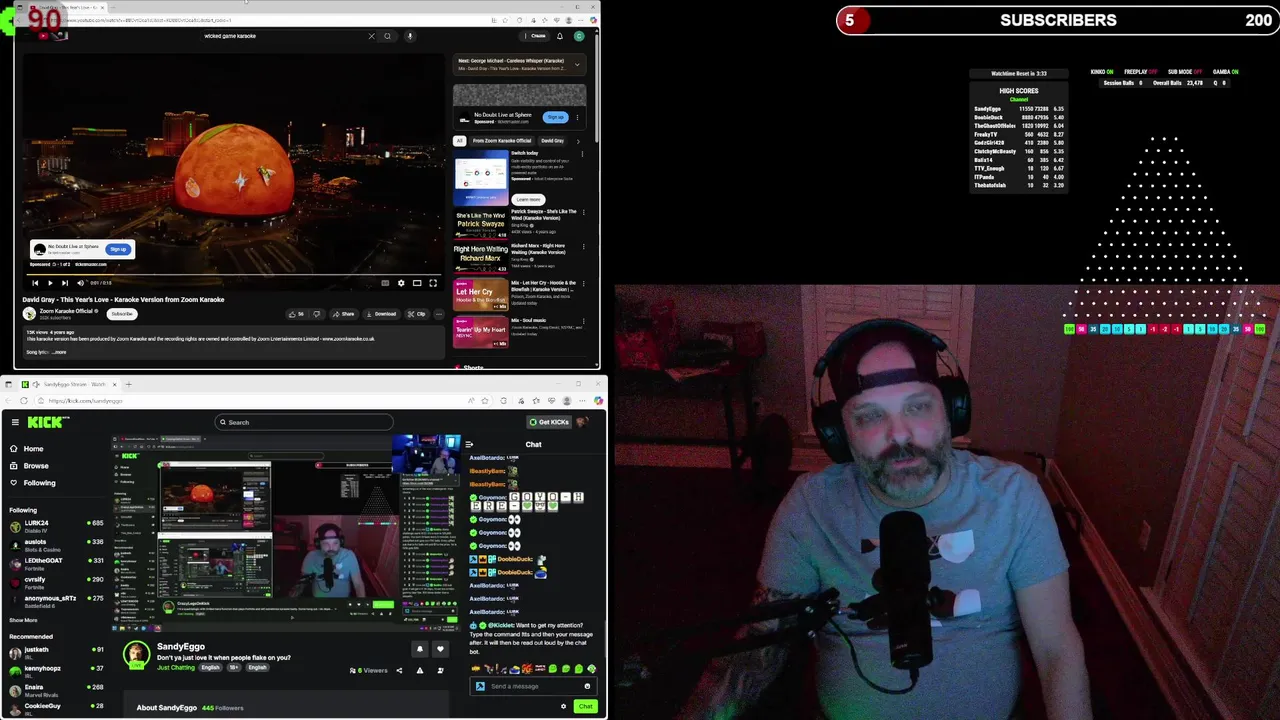Clear the YouTube search text with the X

coord(371,36)
